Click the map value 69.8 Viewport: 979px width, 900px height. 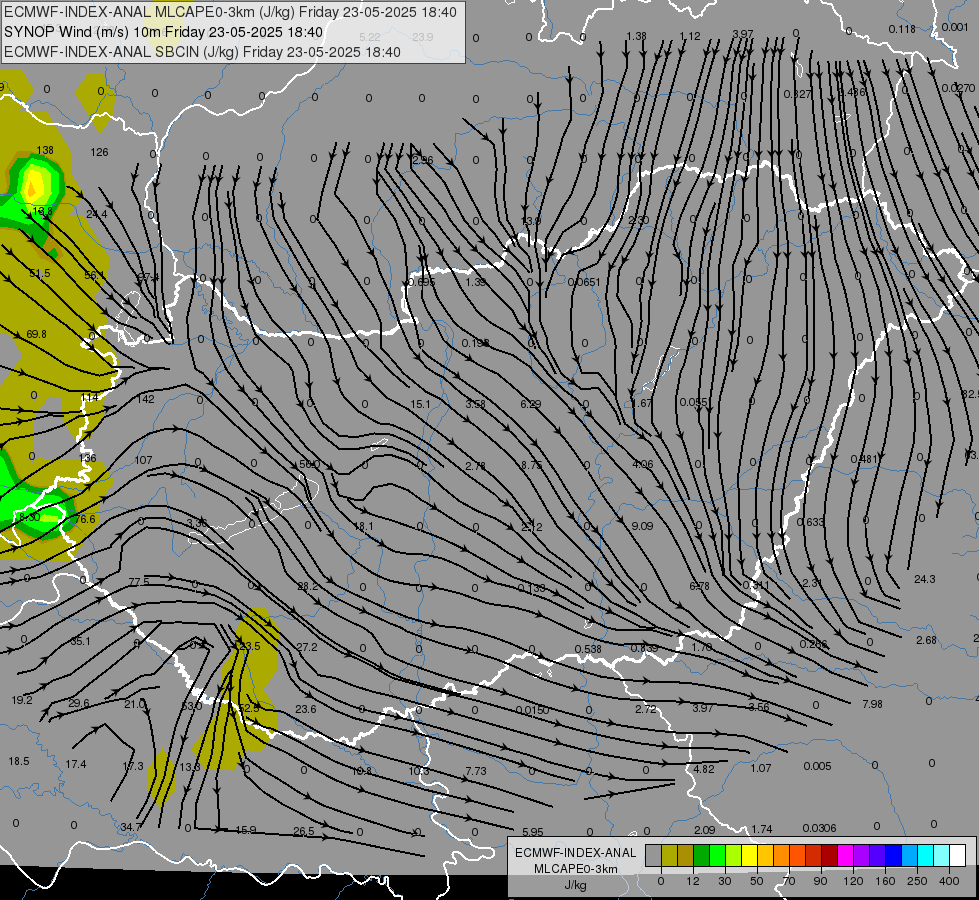click(37, 334)
